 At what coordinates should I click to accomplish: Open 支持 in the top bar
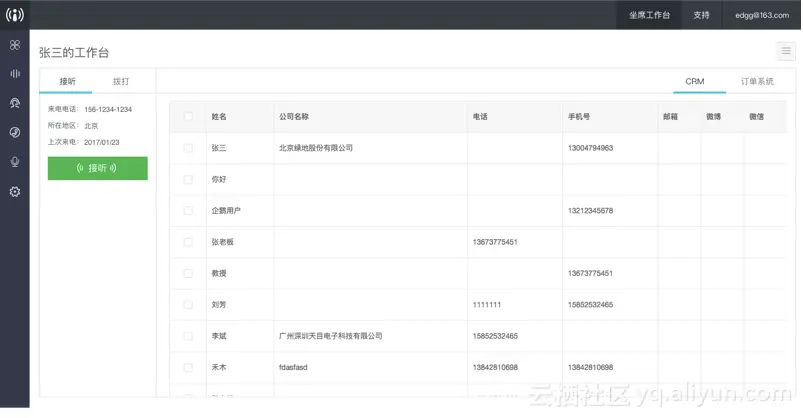click(701, 15)
